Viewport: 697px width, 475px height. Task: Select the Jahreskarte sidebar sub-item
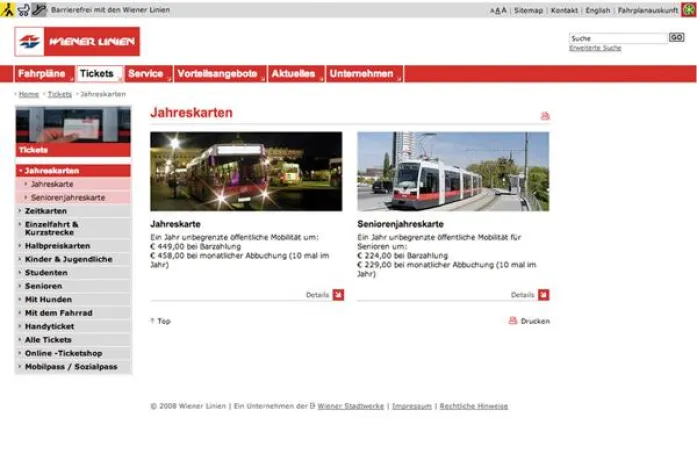73,184
